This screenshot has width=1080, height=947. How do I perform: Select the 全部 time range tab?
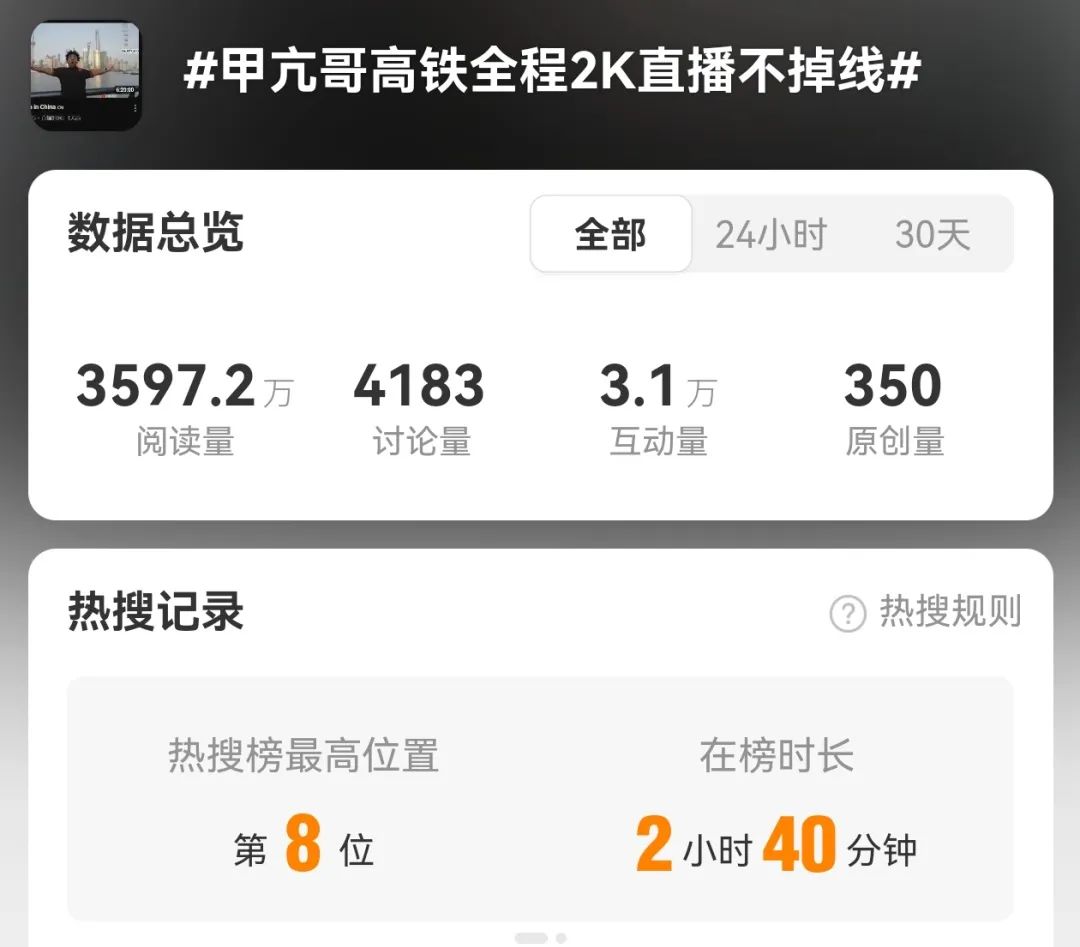coord(611,234)
